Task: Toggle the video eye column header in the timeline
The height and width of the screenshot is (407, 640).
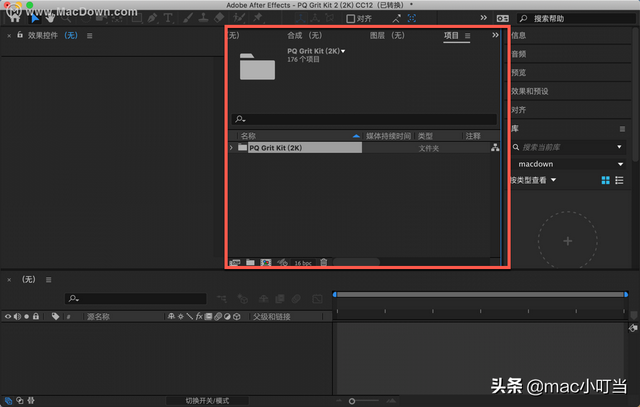Action: [8, 316]
